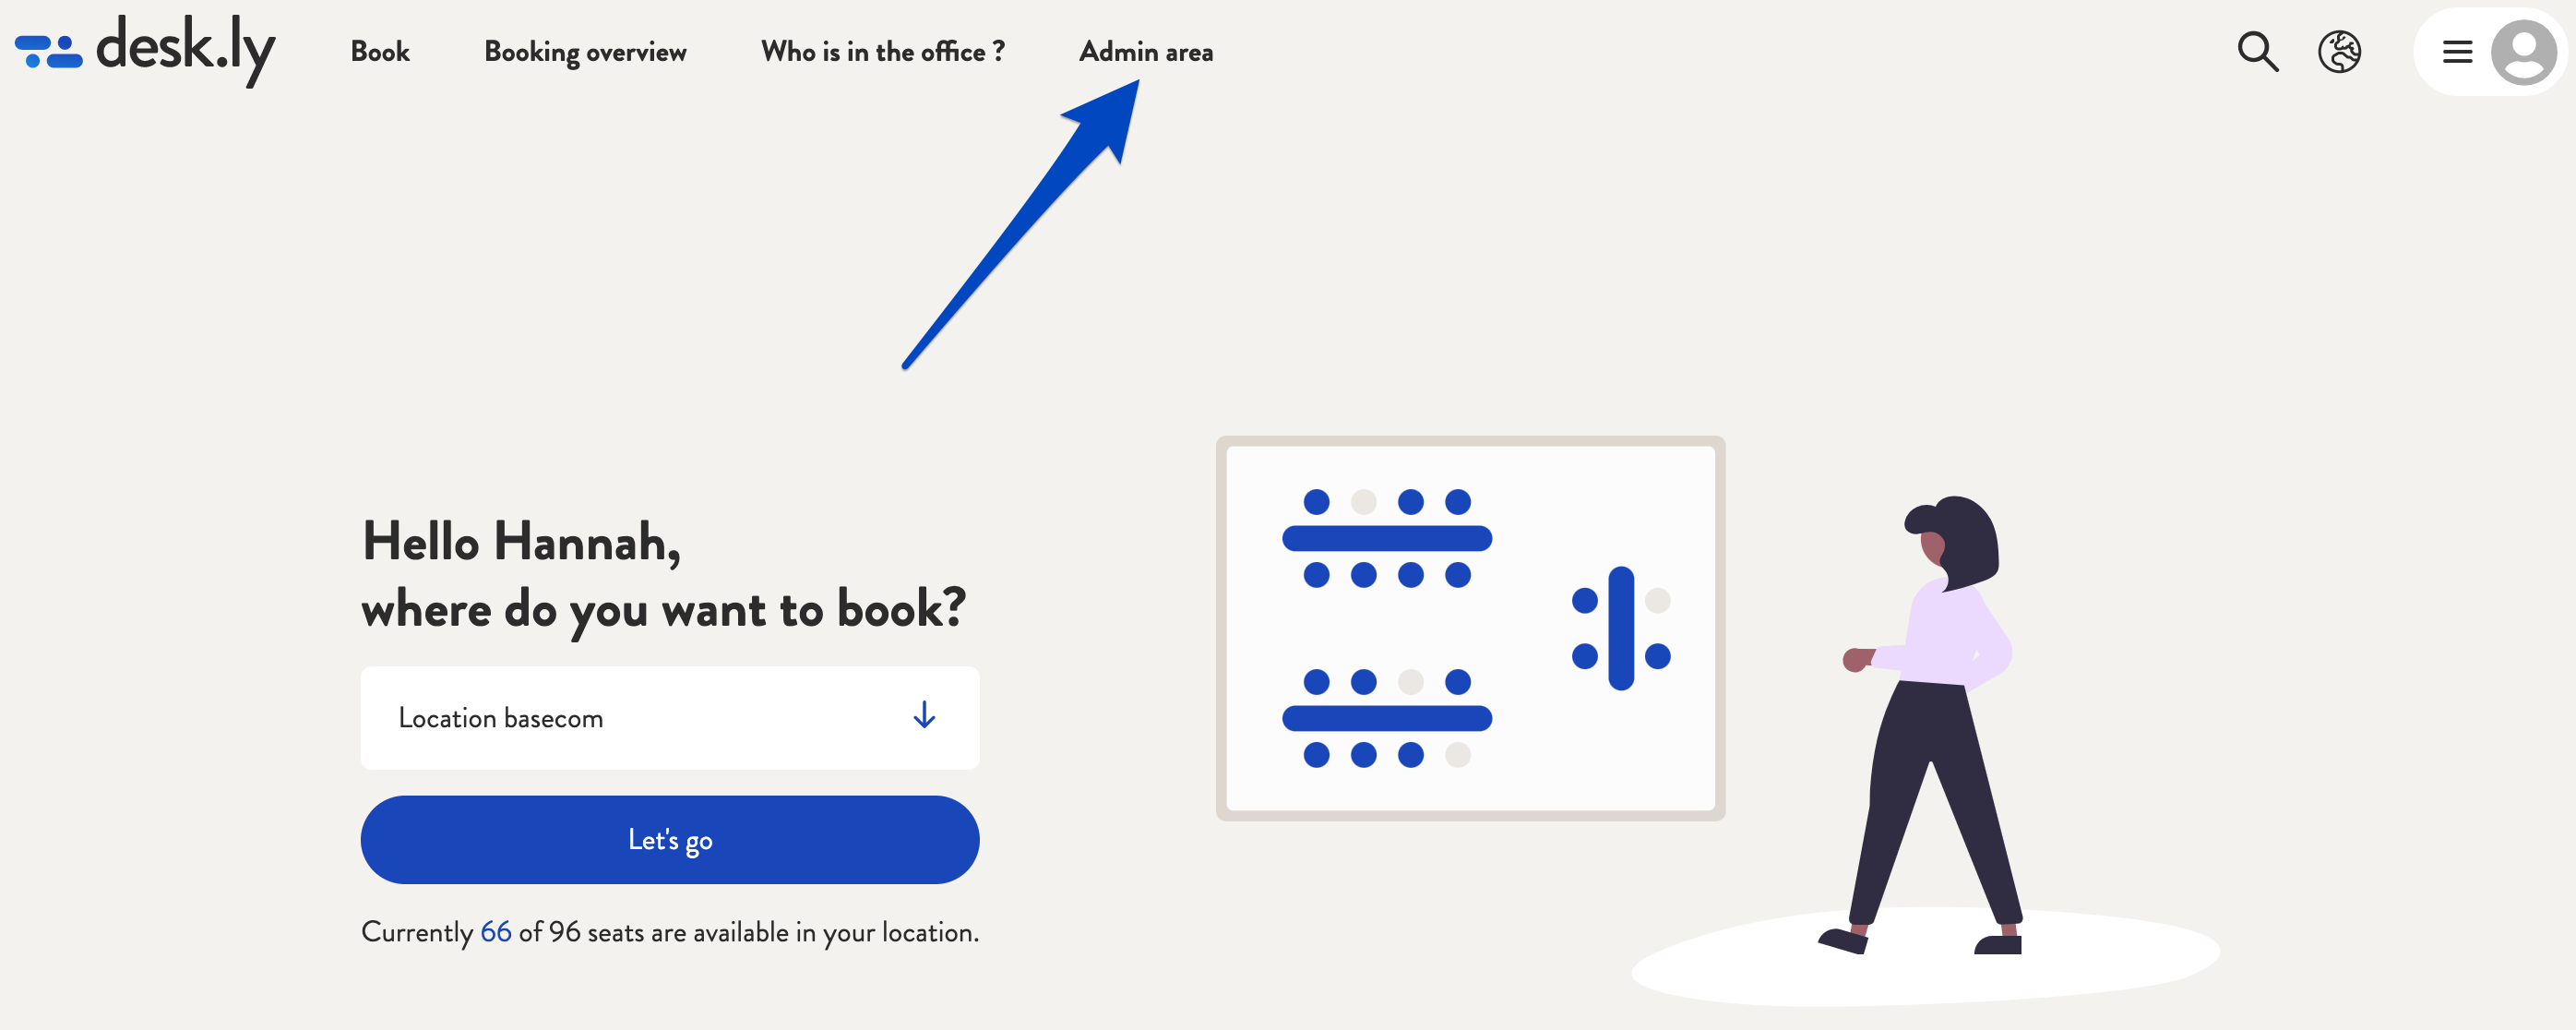Click the globe/language icon

tap(2340, 51)
